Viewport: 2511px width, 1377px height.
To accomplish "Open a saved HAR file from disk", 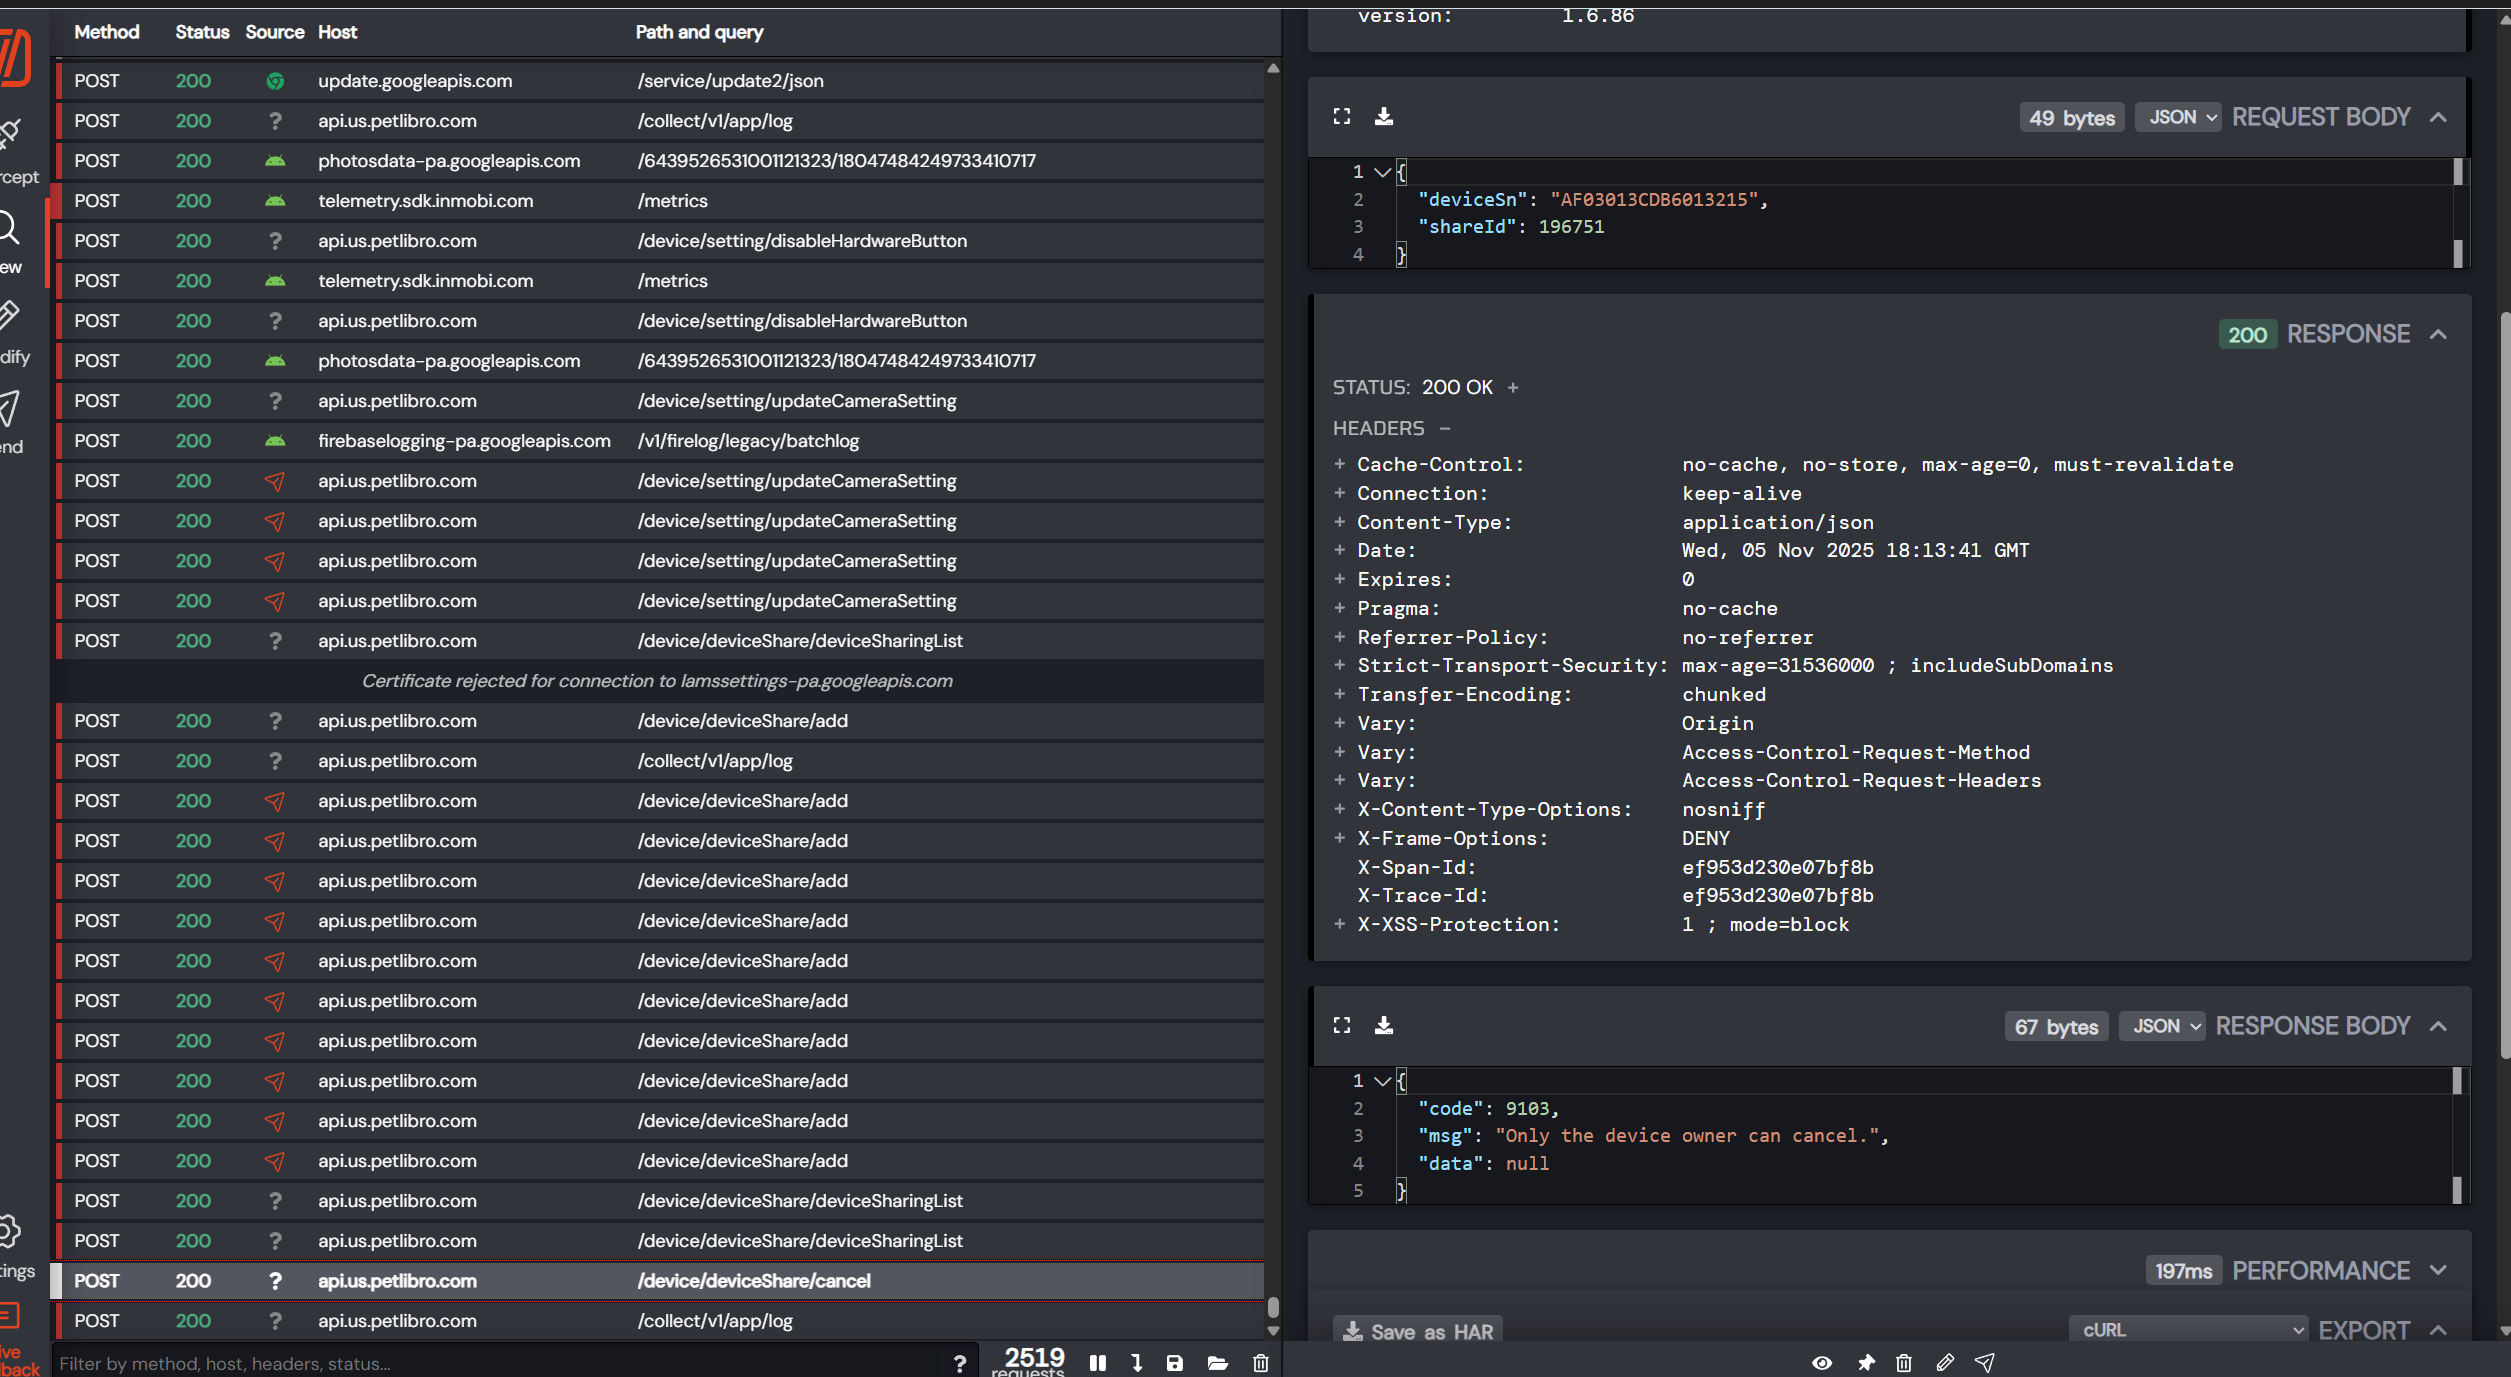I will point(1217,1363).
